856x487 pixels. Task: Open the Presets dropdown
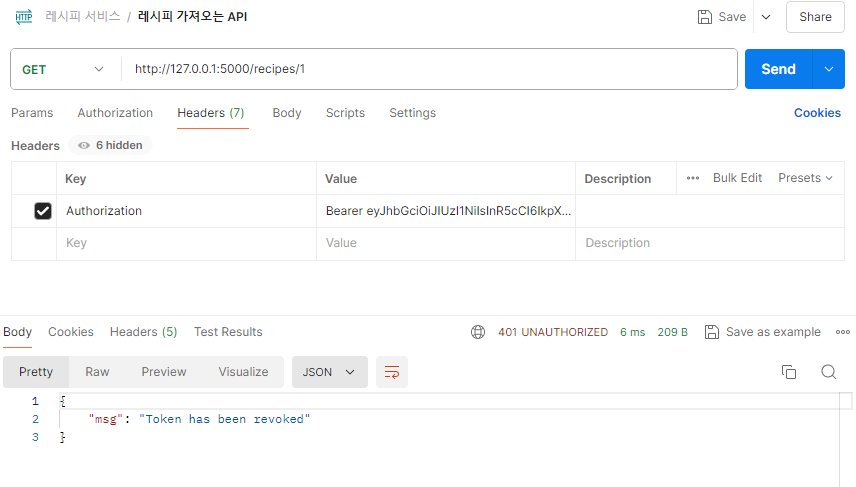(805, 178)
